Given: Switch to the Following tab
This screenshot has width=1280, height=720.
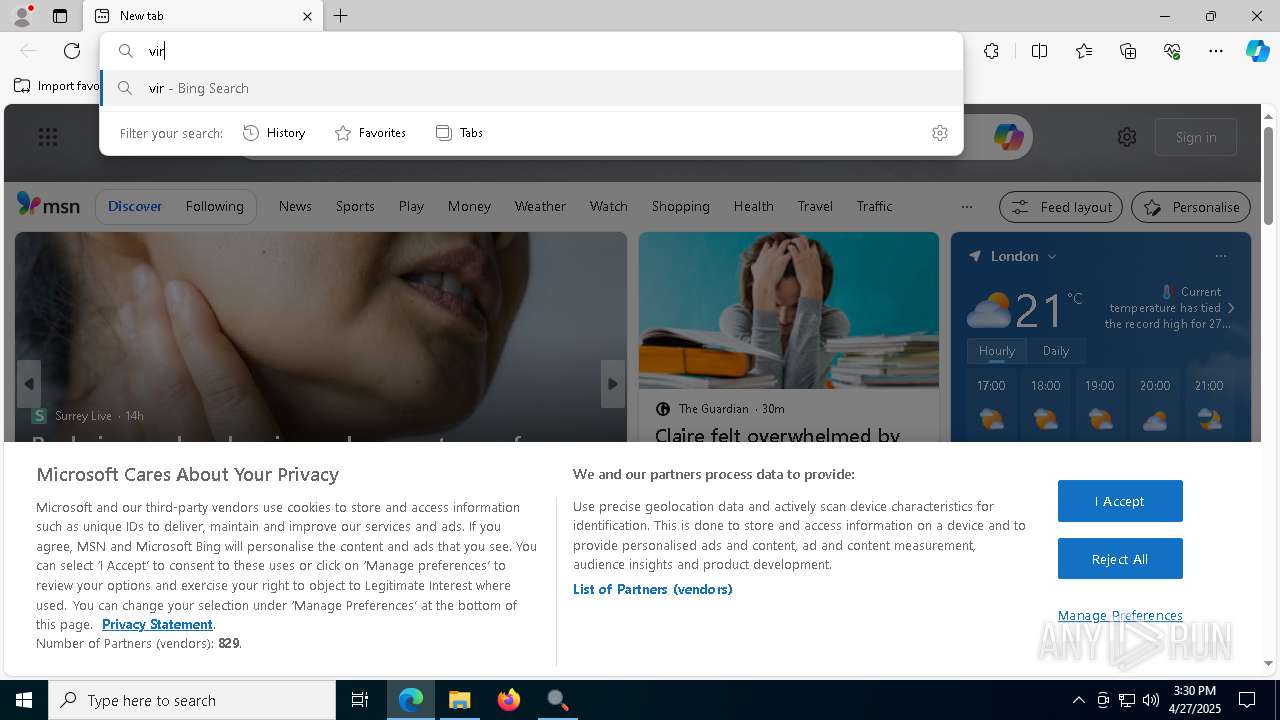Looking at the screenshot, I should tap(214, 206).
